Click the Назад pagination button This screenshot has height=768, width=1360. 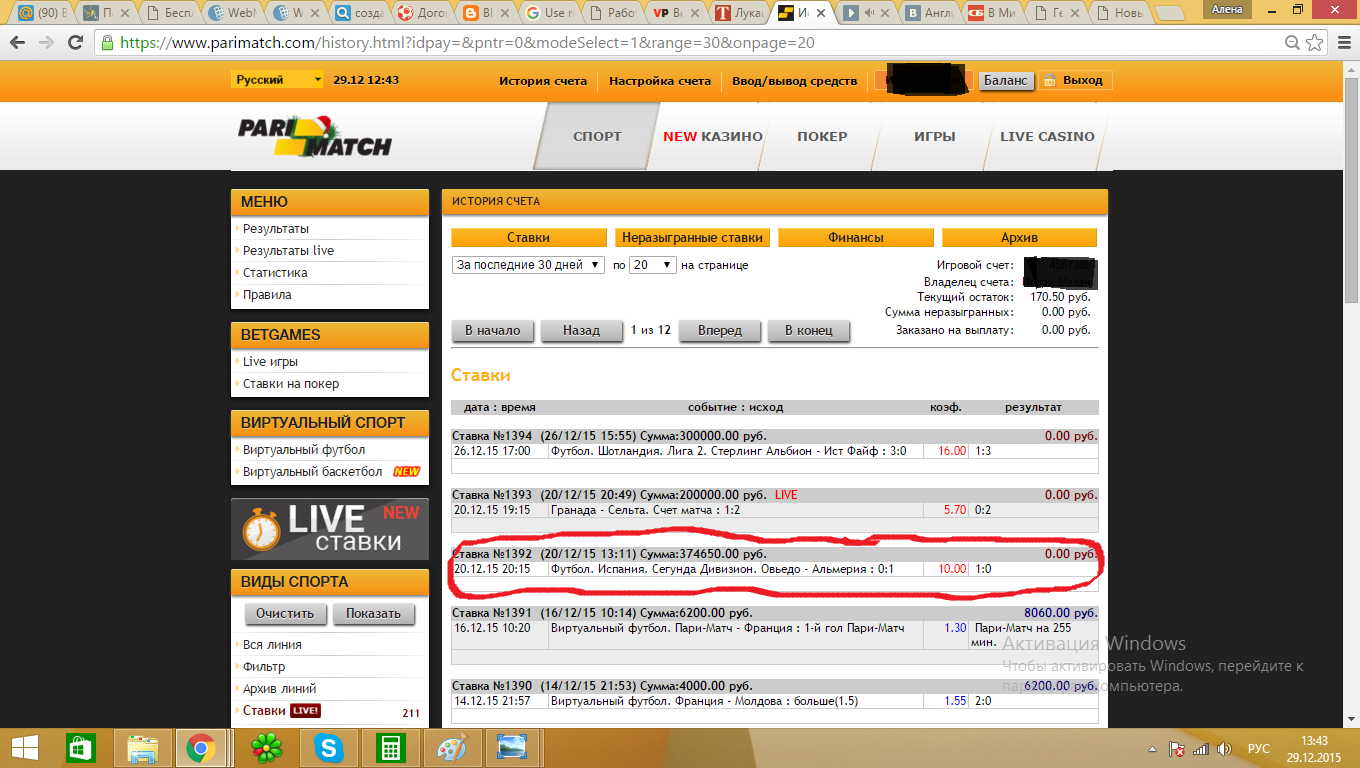pos(581,331)
